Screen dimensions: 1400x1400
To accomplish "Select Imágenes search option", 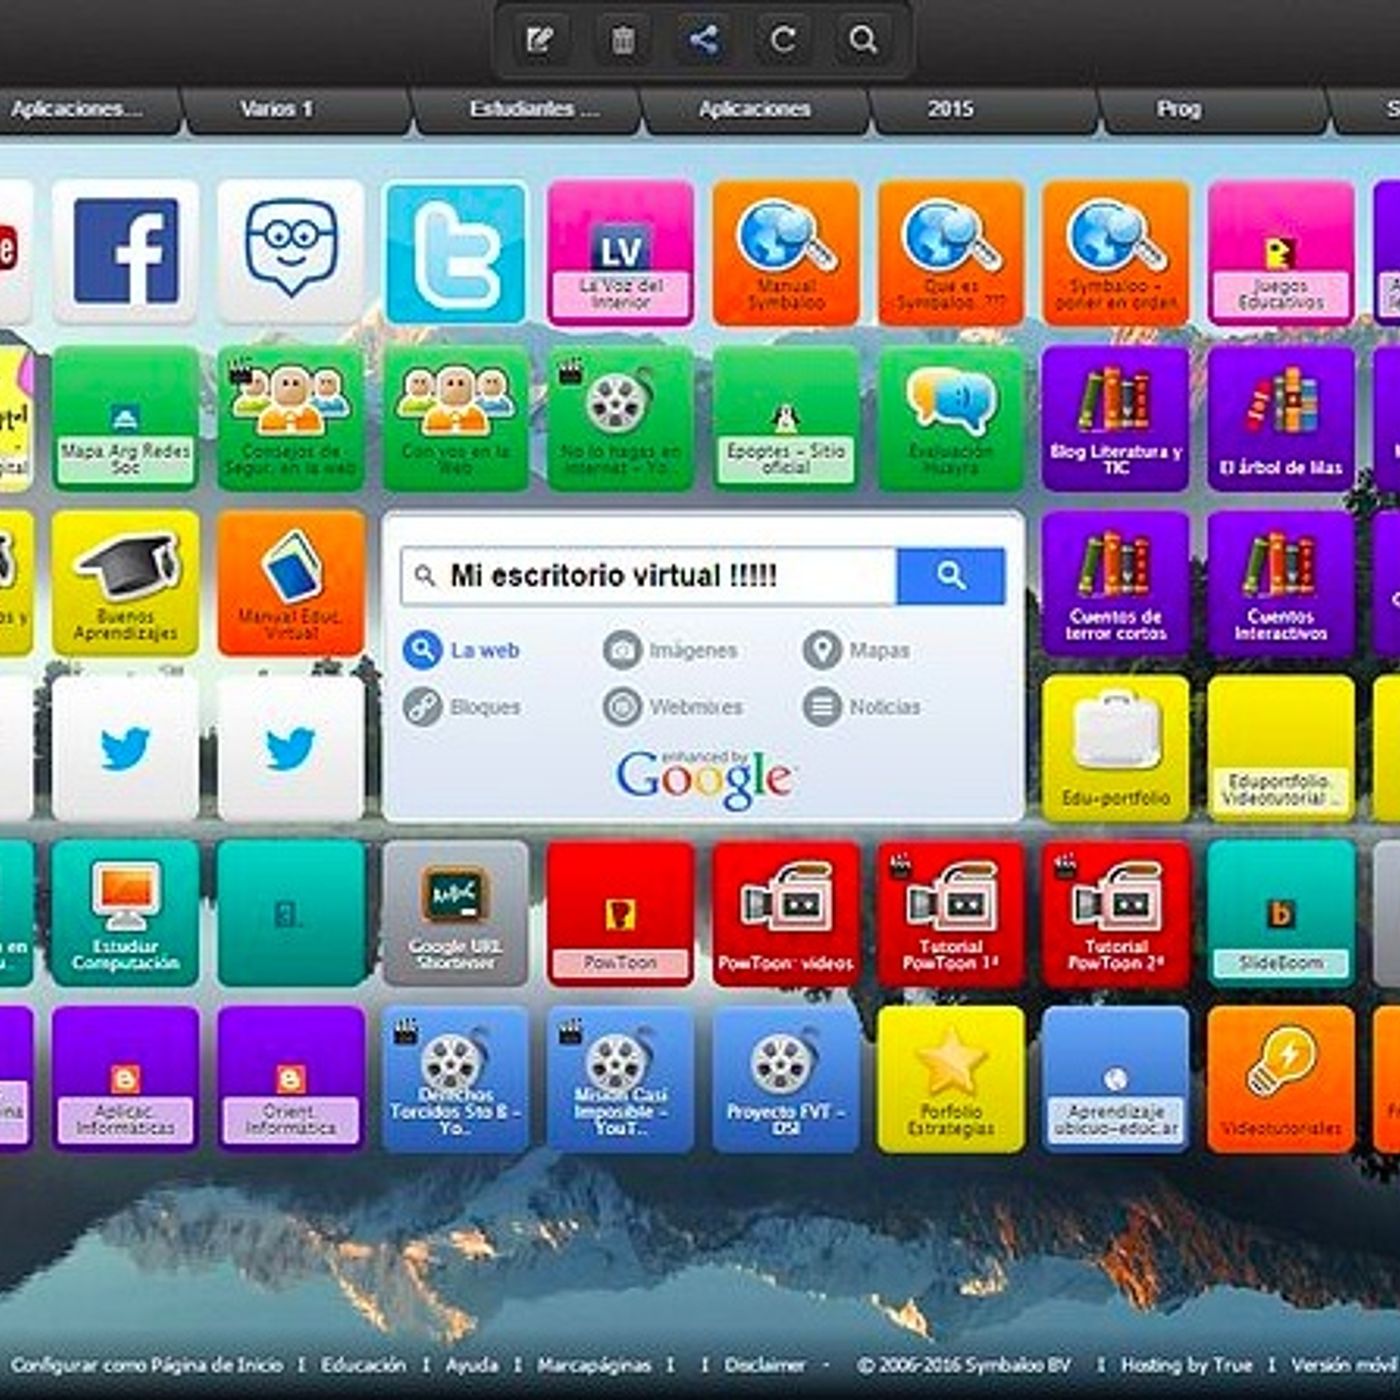I will click(670, 650).
